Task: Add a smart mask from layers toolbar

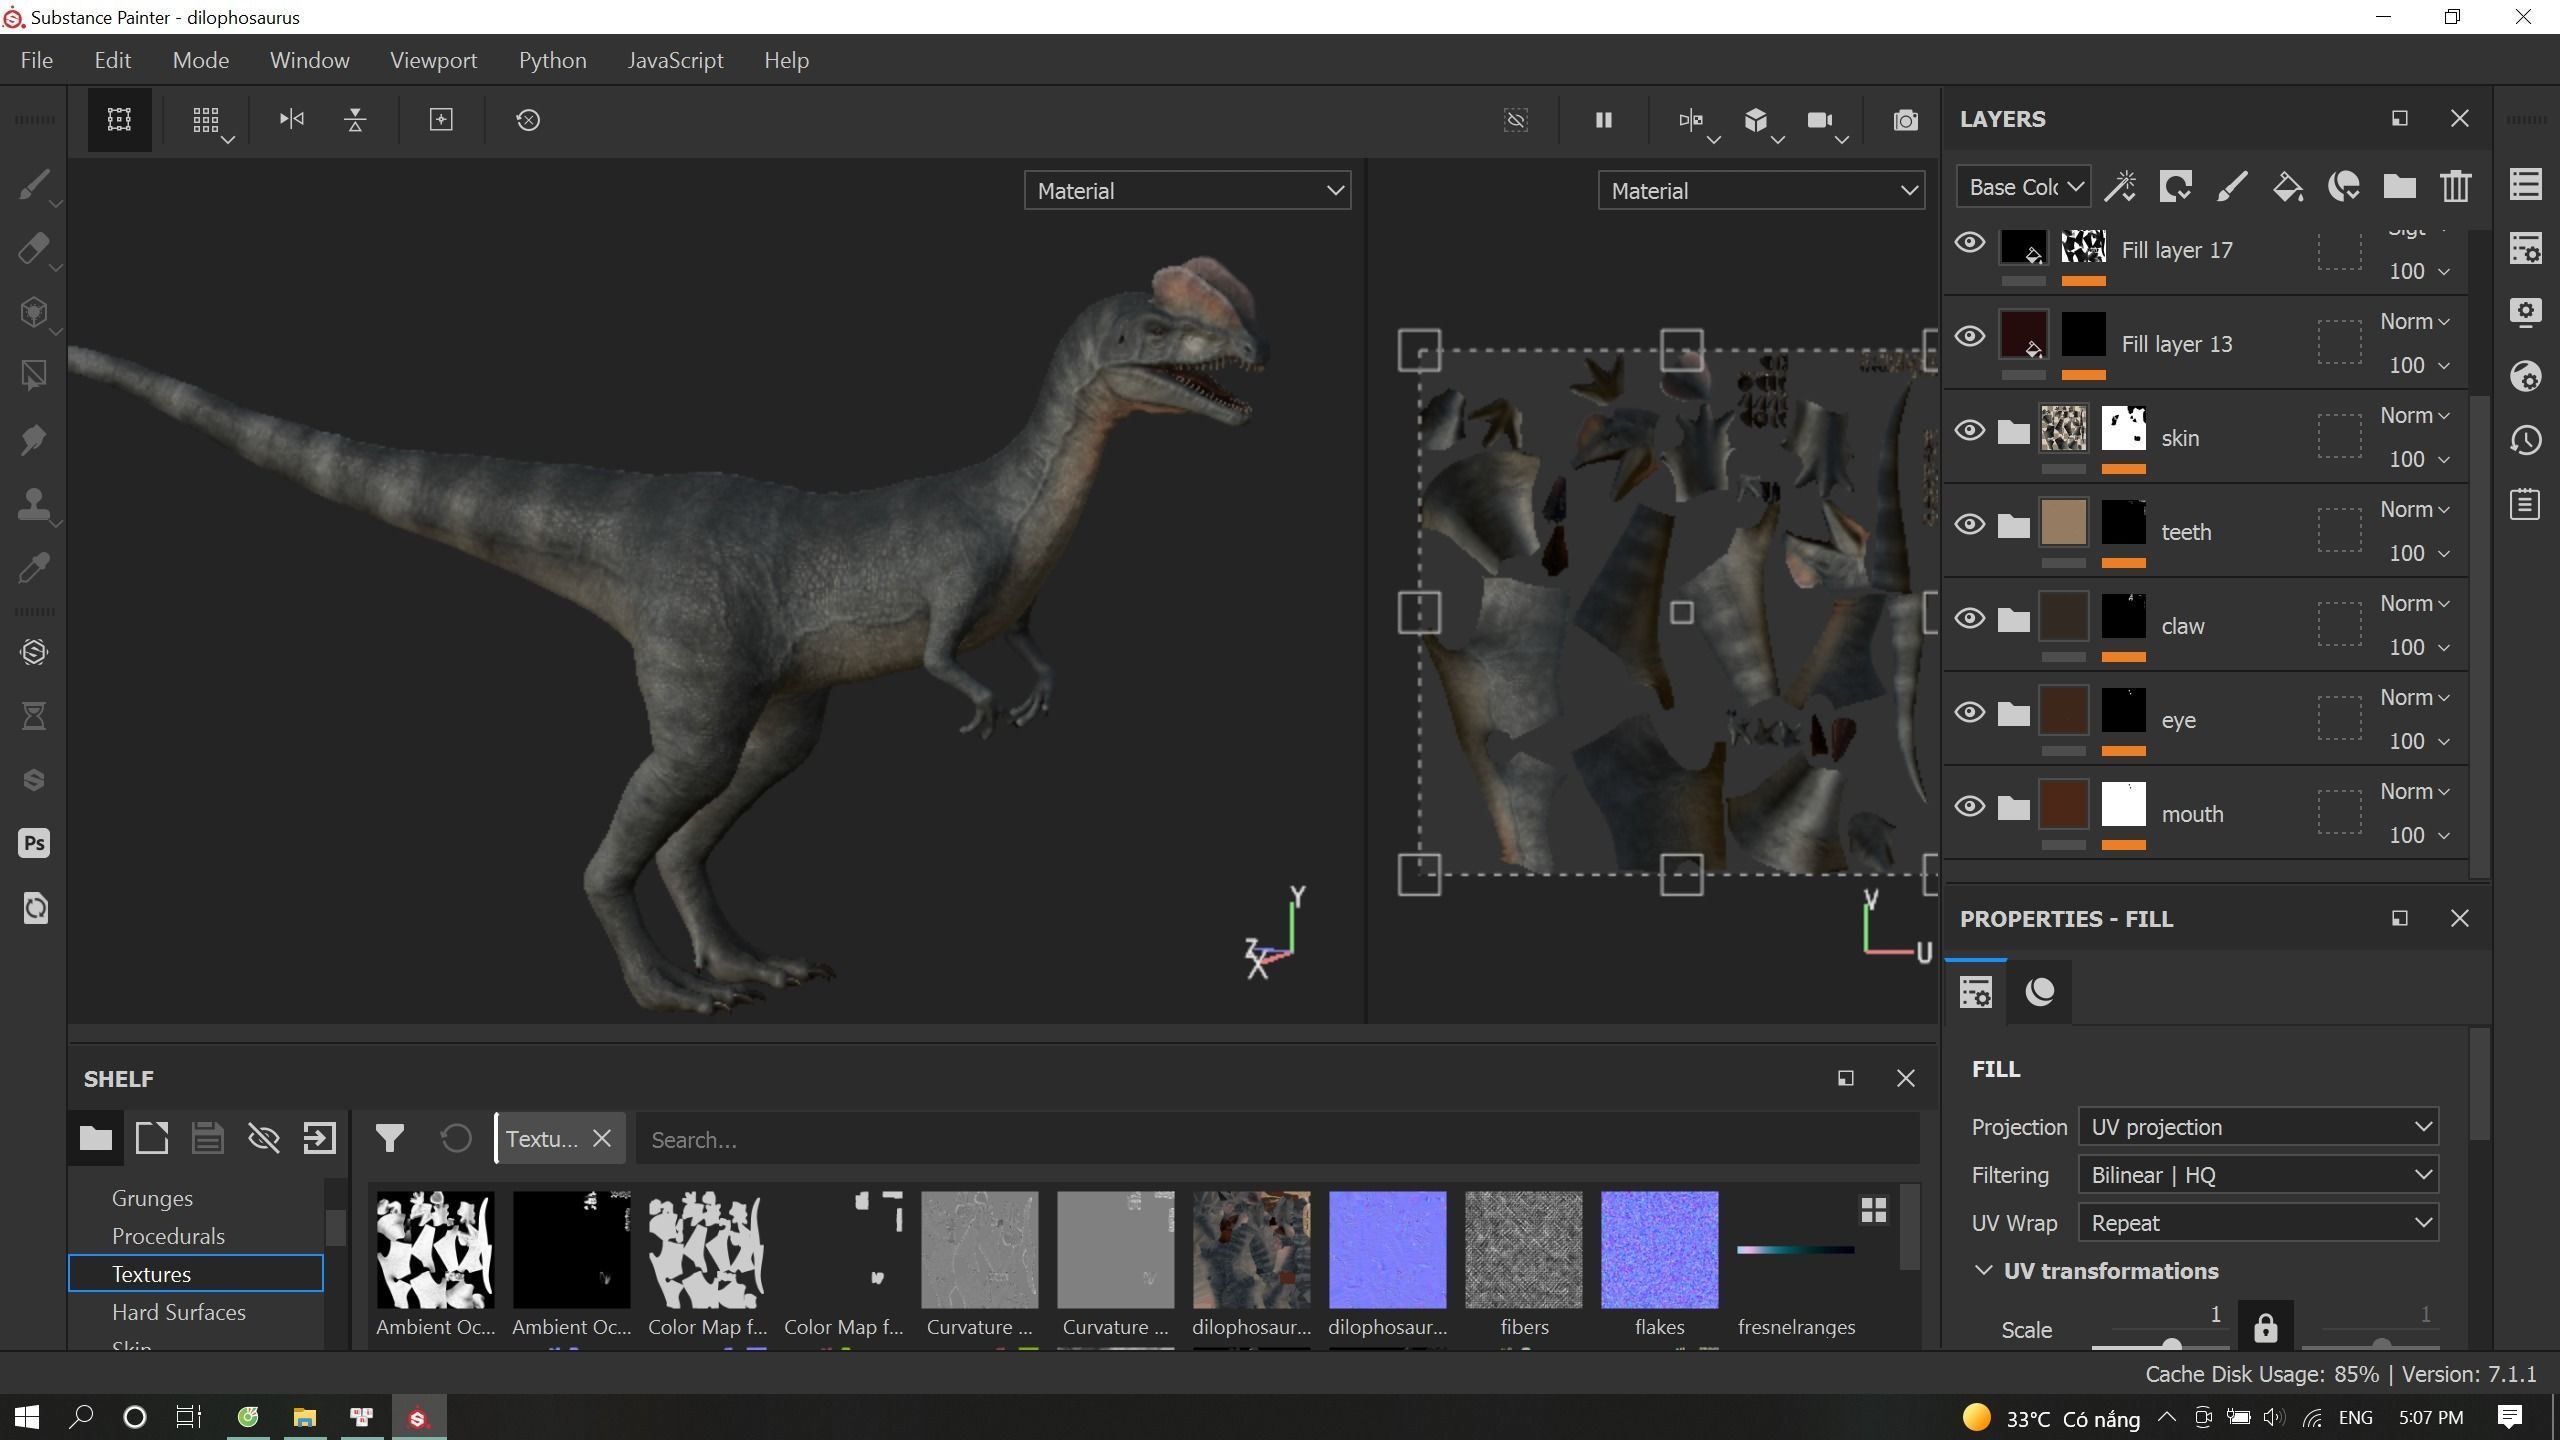Action: coord(2176,187)
